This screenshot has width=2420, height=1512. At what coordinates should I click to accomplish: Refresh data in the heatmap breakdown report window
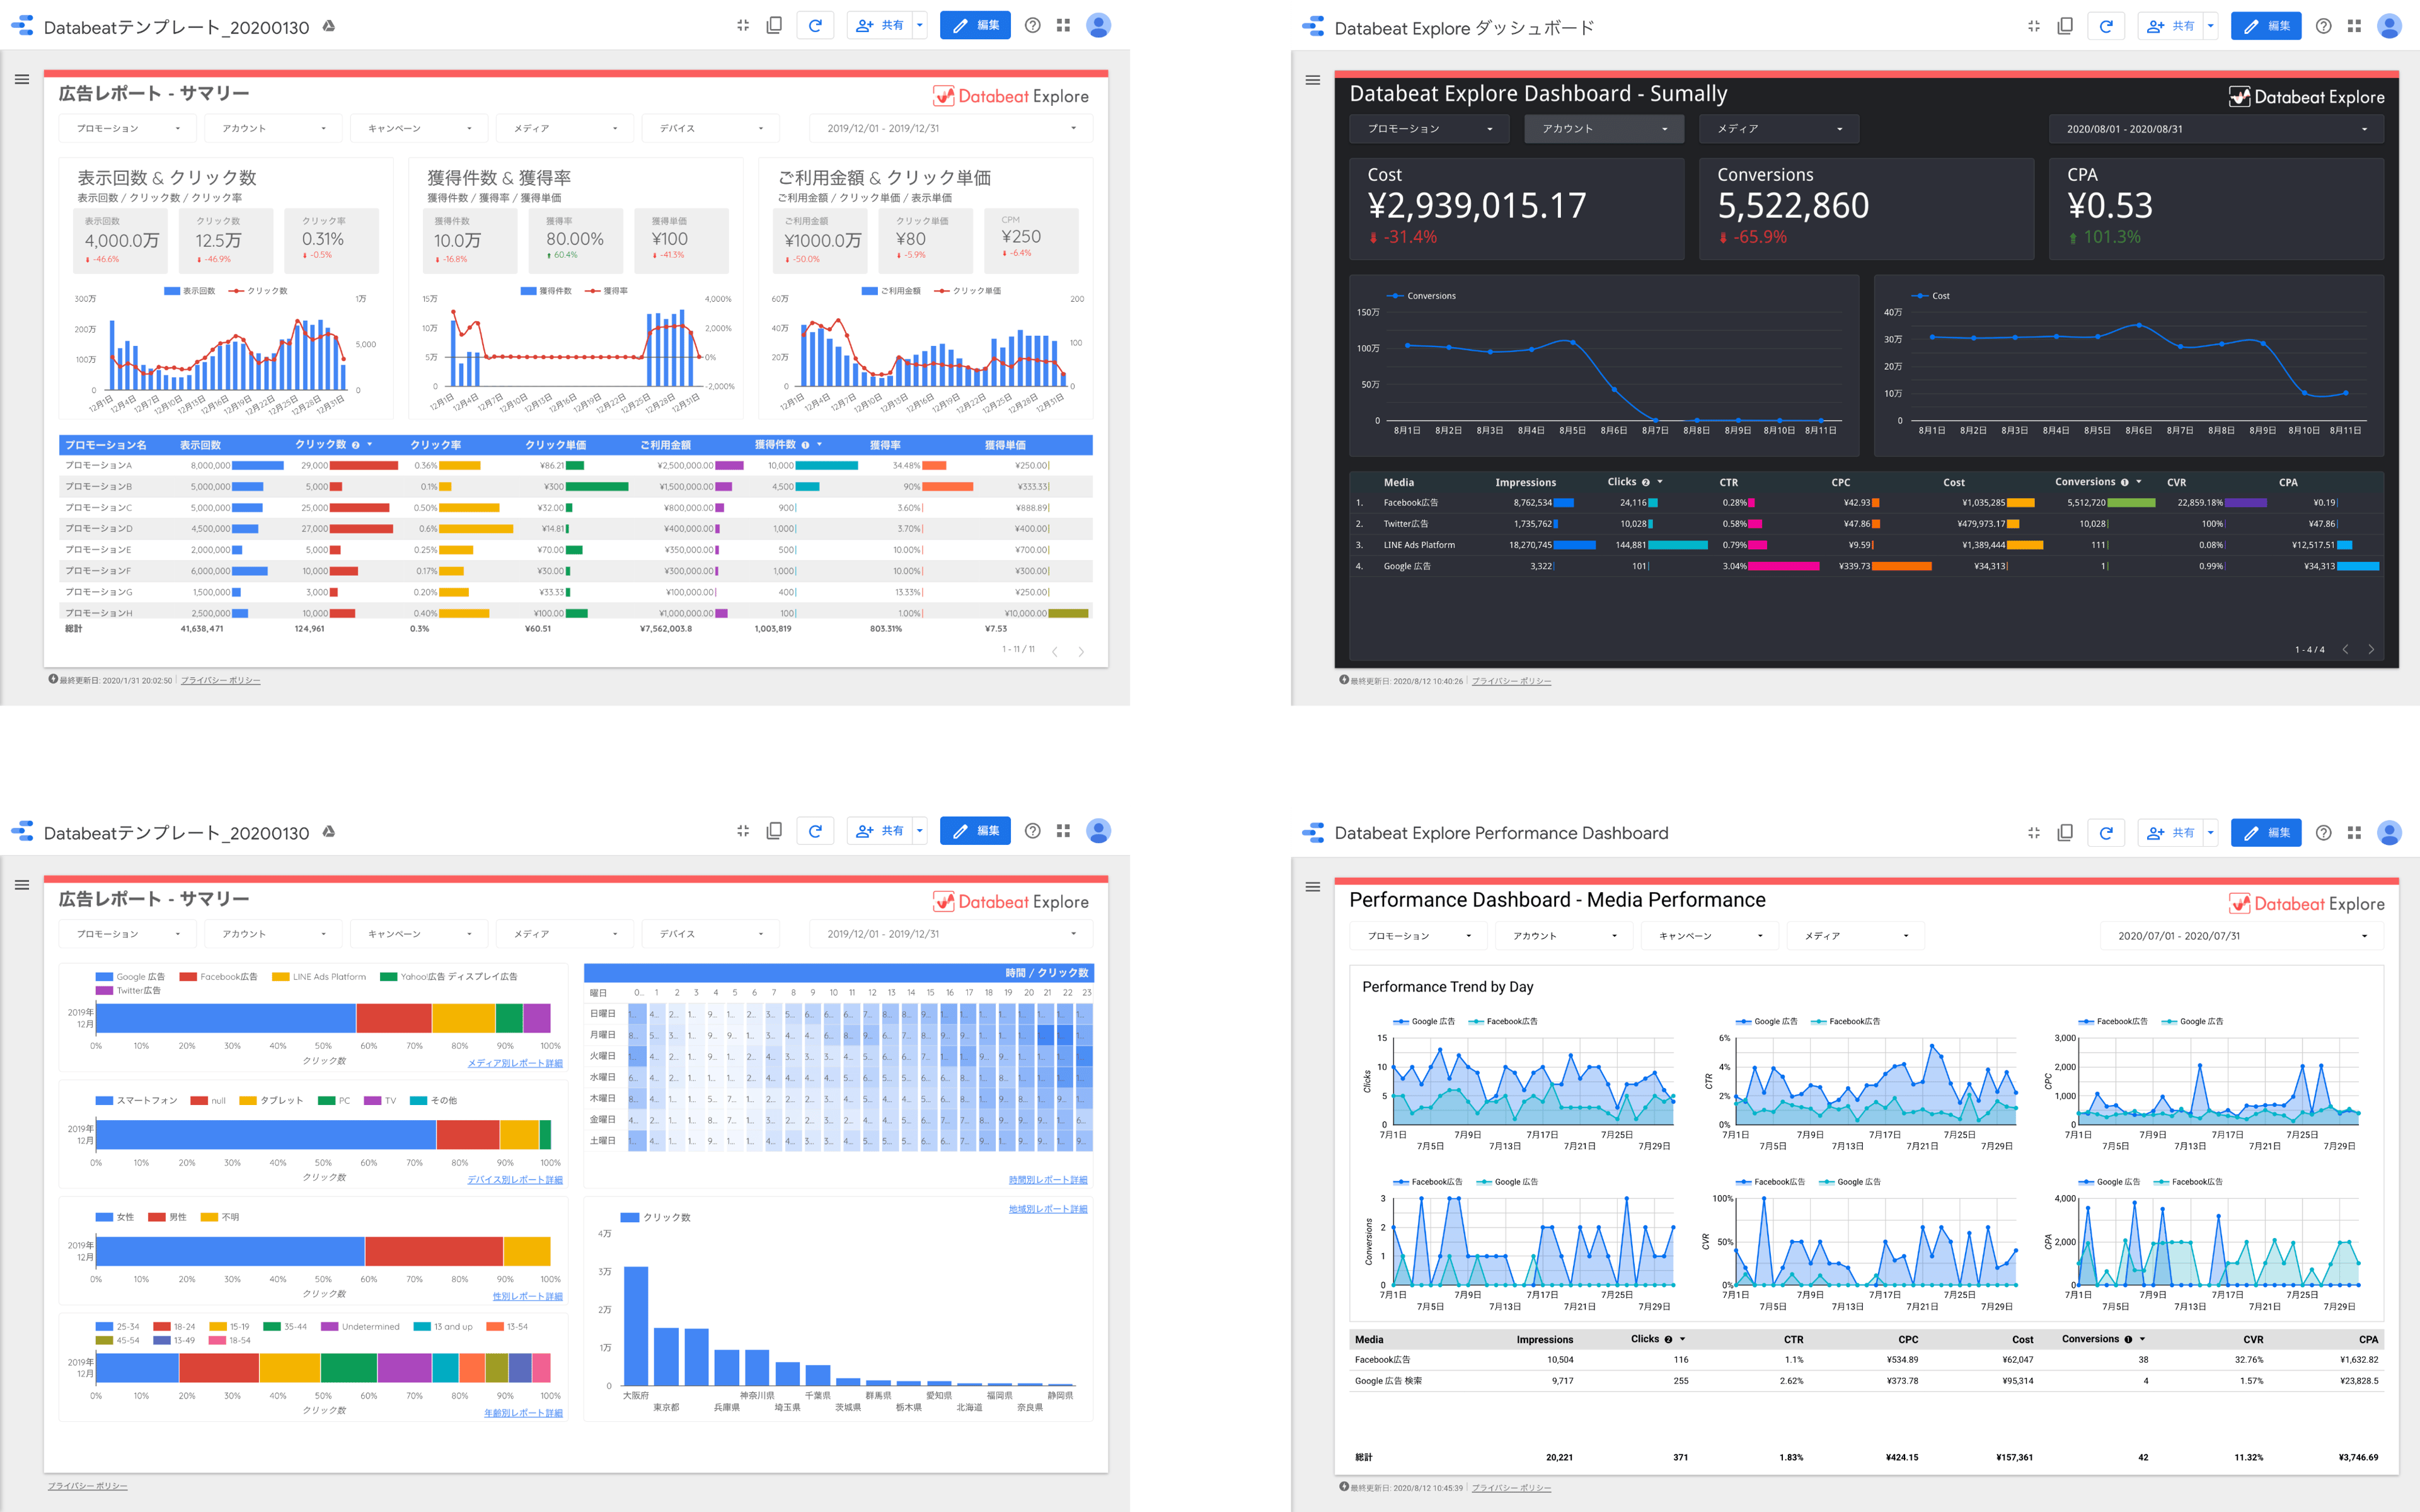(x=815, y=830)
